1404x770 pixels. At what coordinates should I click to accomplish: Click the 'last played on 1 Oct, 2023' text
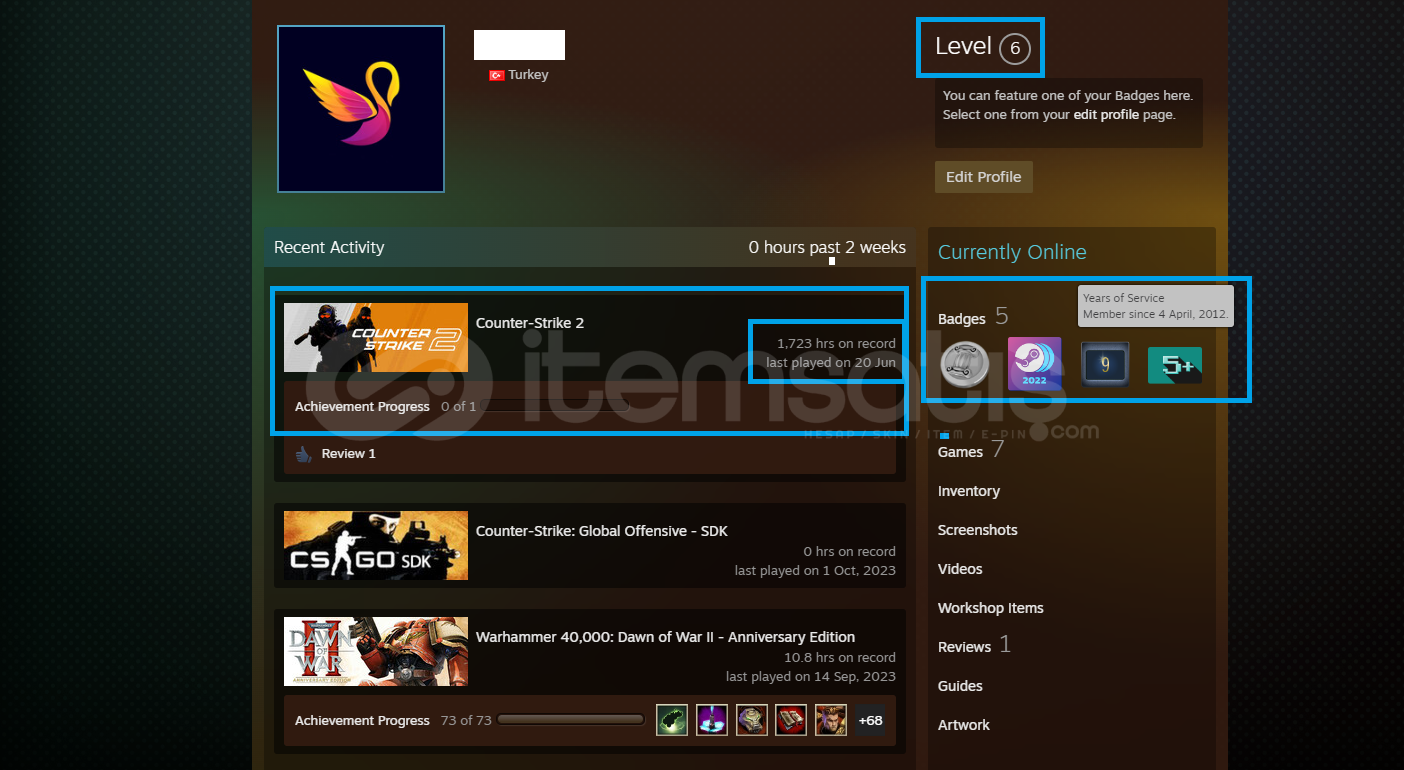[x=815, y=571]
